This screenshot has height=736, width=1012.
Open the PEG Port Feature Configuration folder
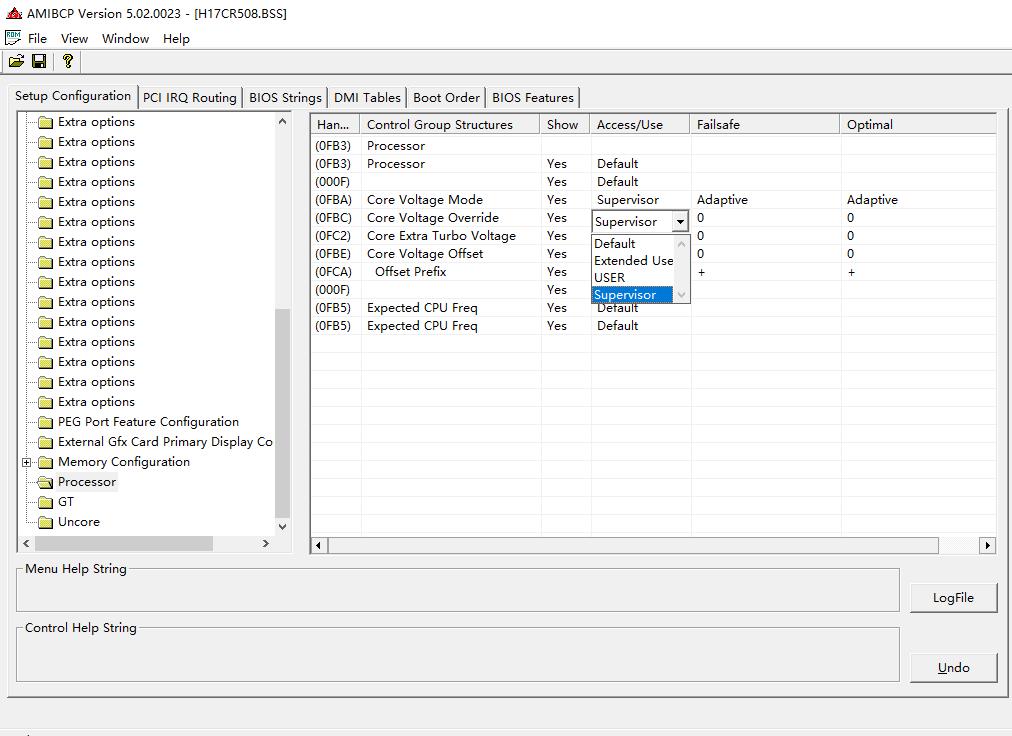[x=147, y=422]
